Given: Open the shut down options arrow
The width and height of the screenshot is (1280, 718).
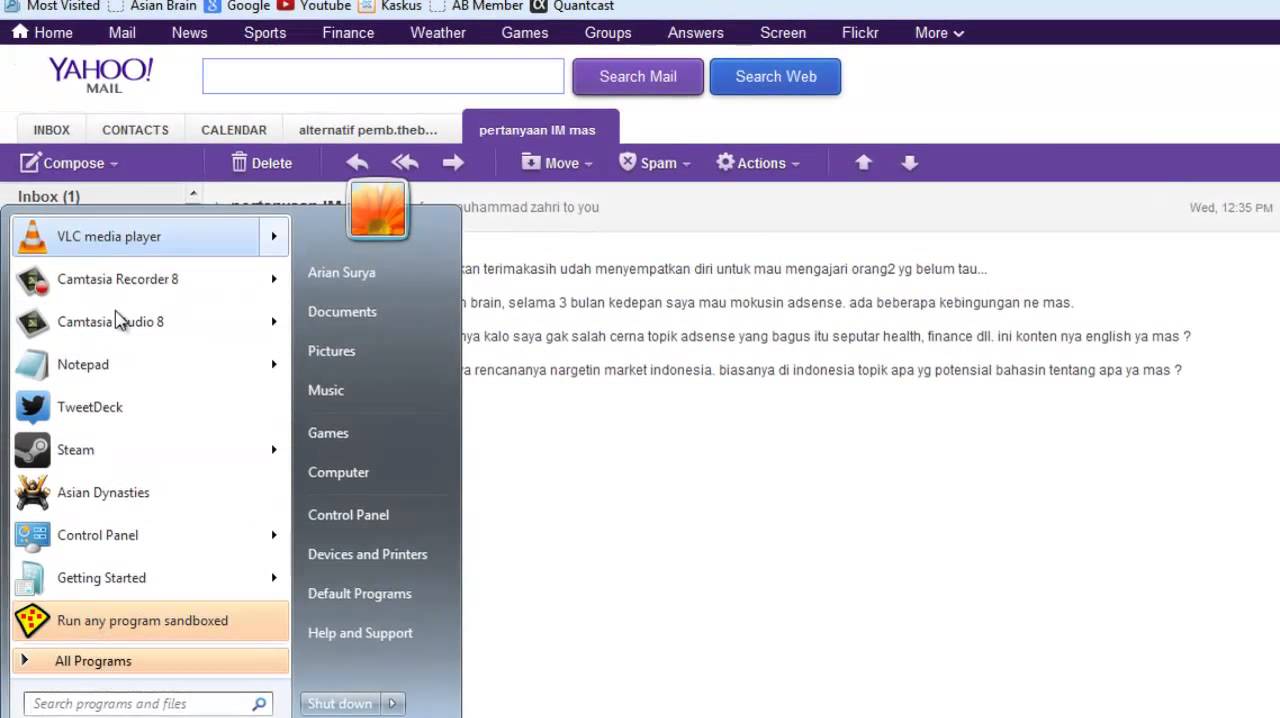Looking at the screenshot, I should pos(392,704).
